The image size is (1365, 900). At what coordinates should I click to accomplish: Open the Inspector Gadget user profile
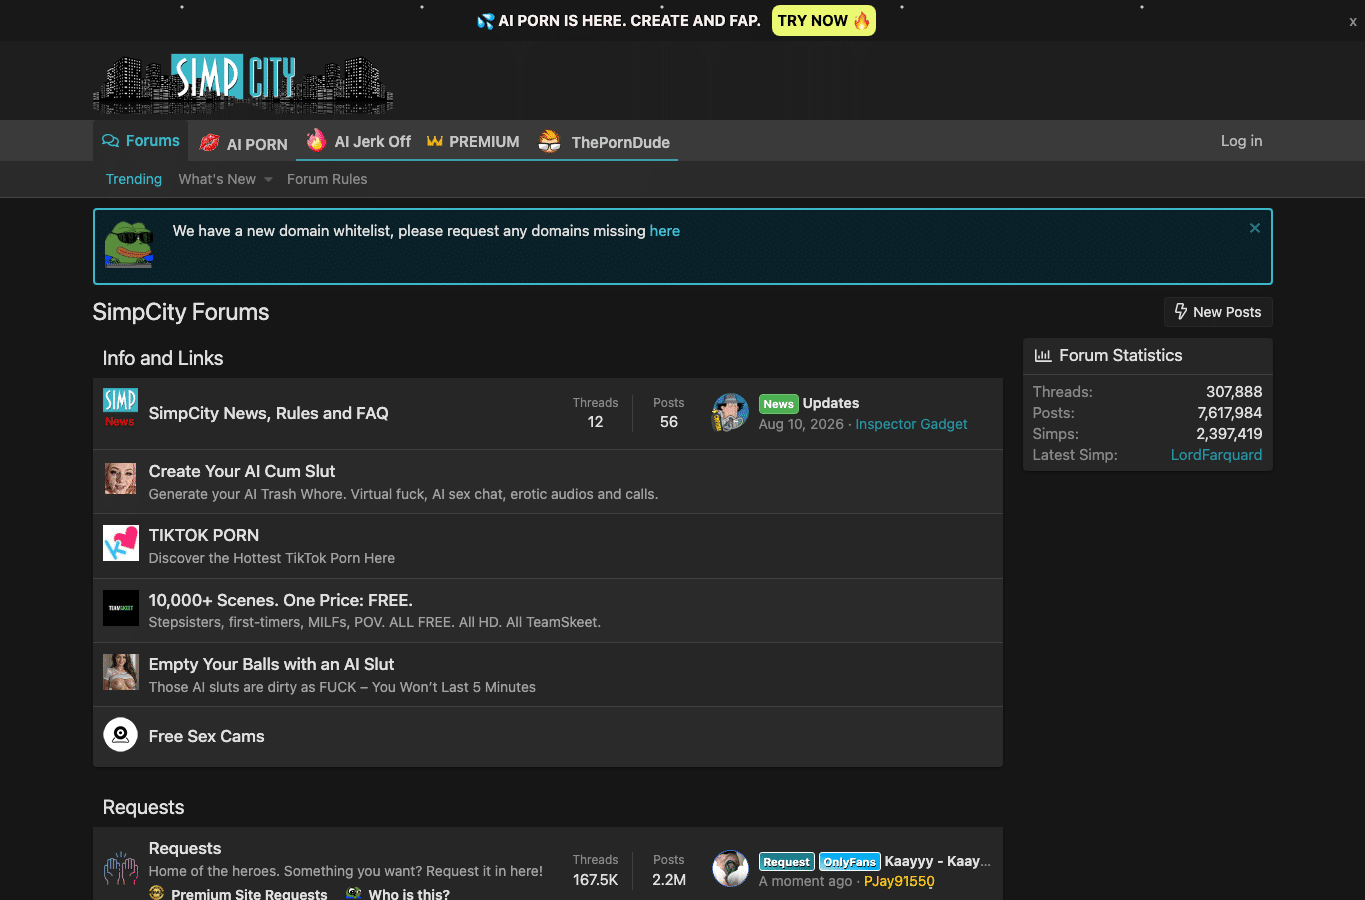coord(911,424)
